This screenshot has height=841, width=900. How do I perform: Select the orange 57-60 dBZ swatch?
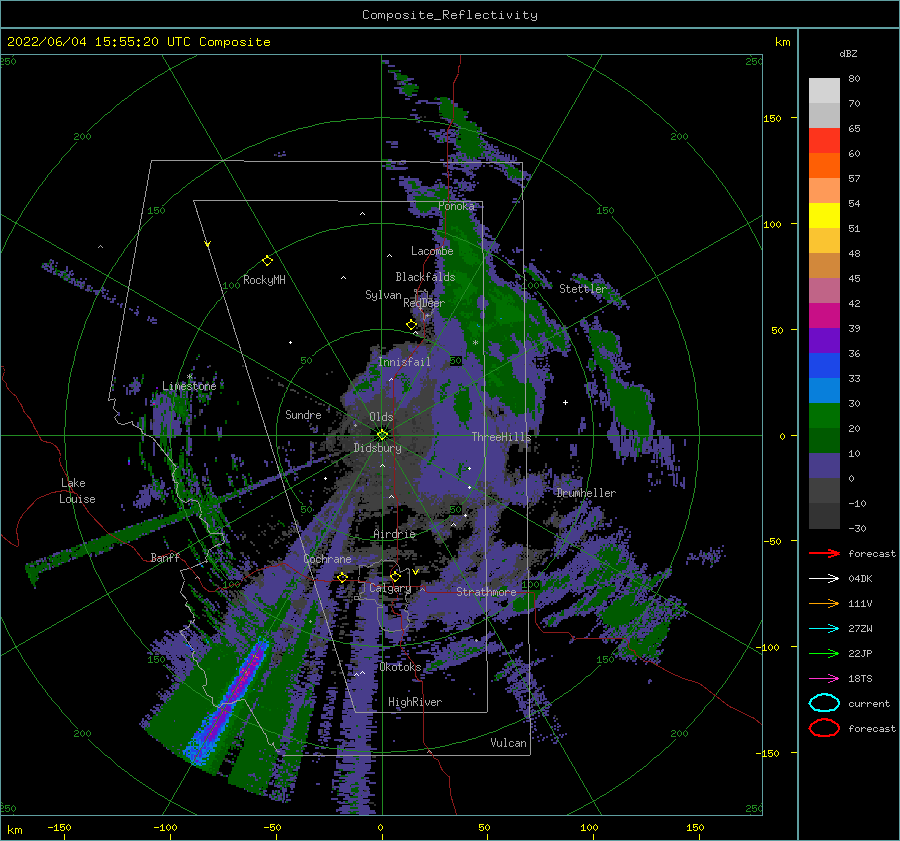click(824, 166)
